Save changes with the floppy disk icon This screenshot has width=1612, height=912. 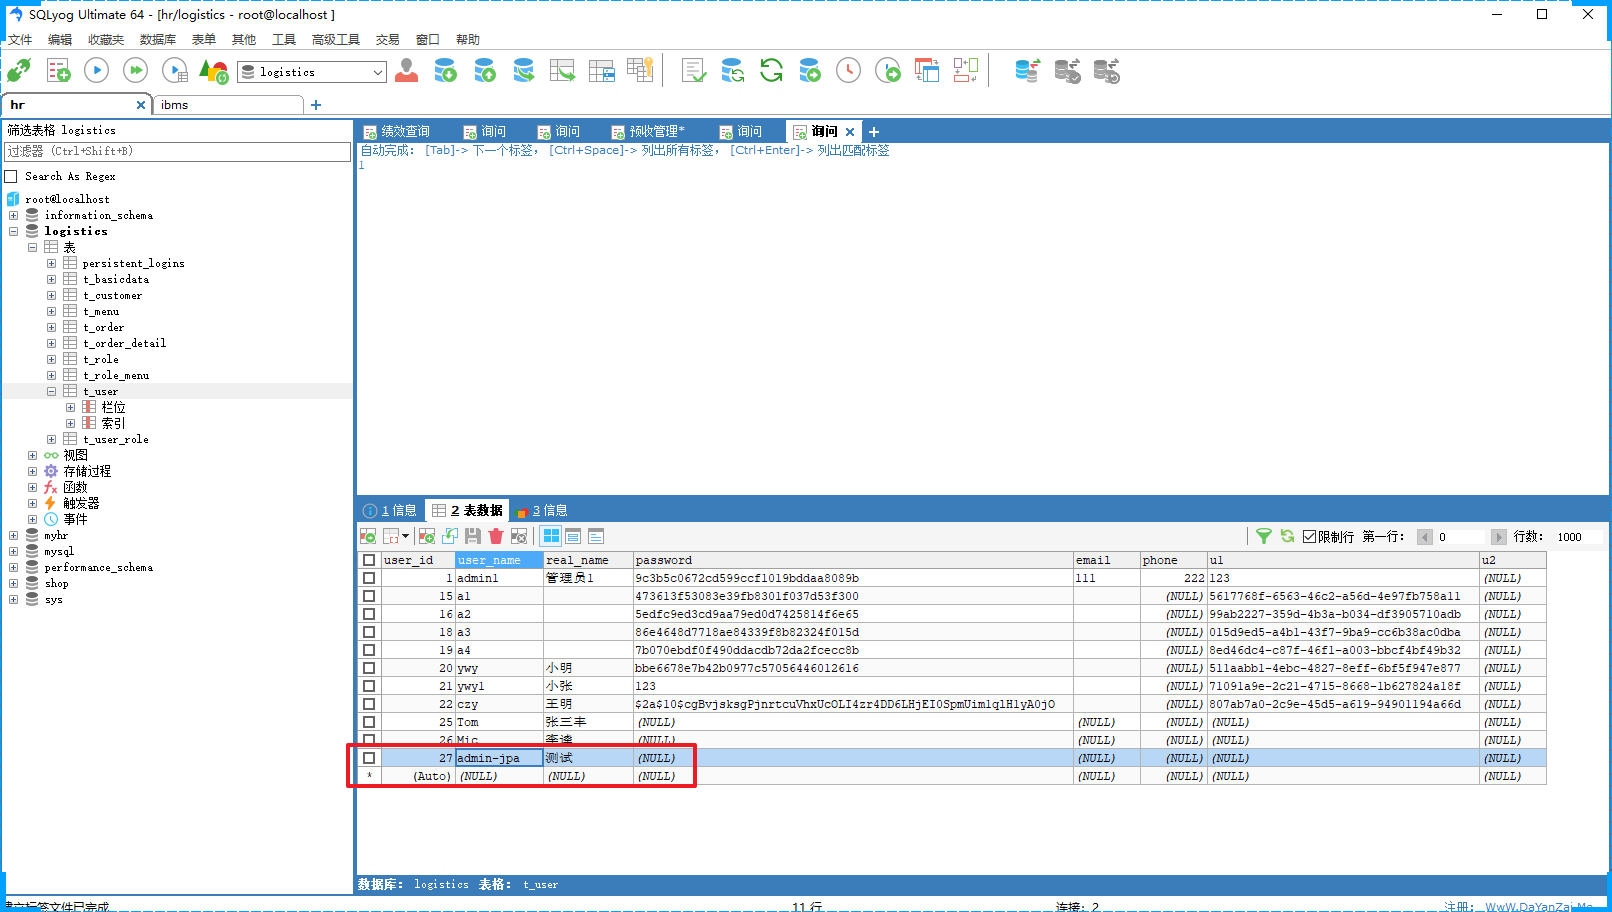(473, 536)
